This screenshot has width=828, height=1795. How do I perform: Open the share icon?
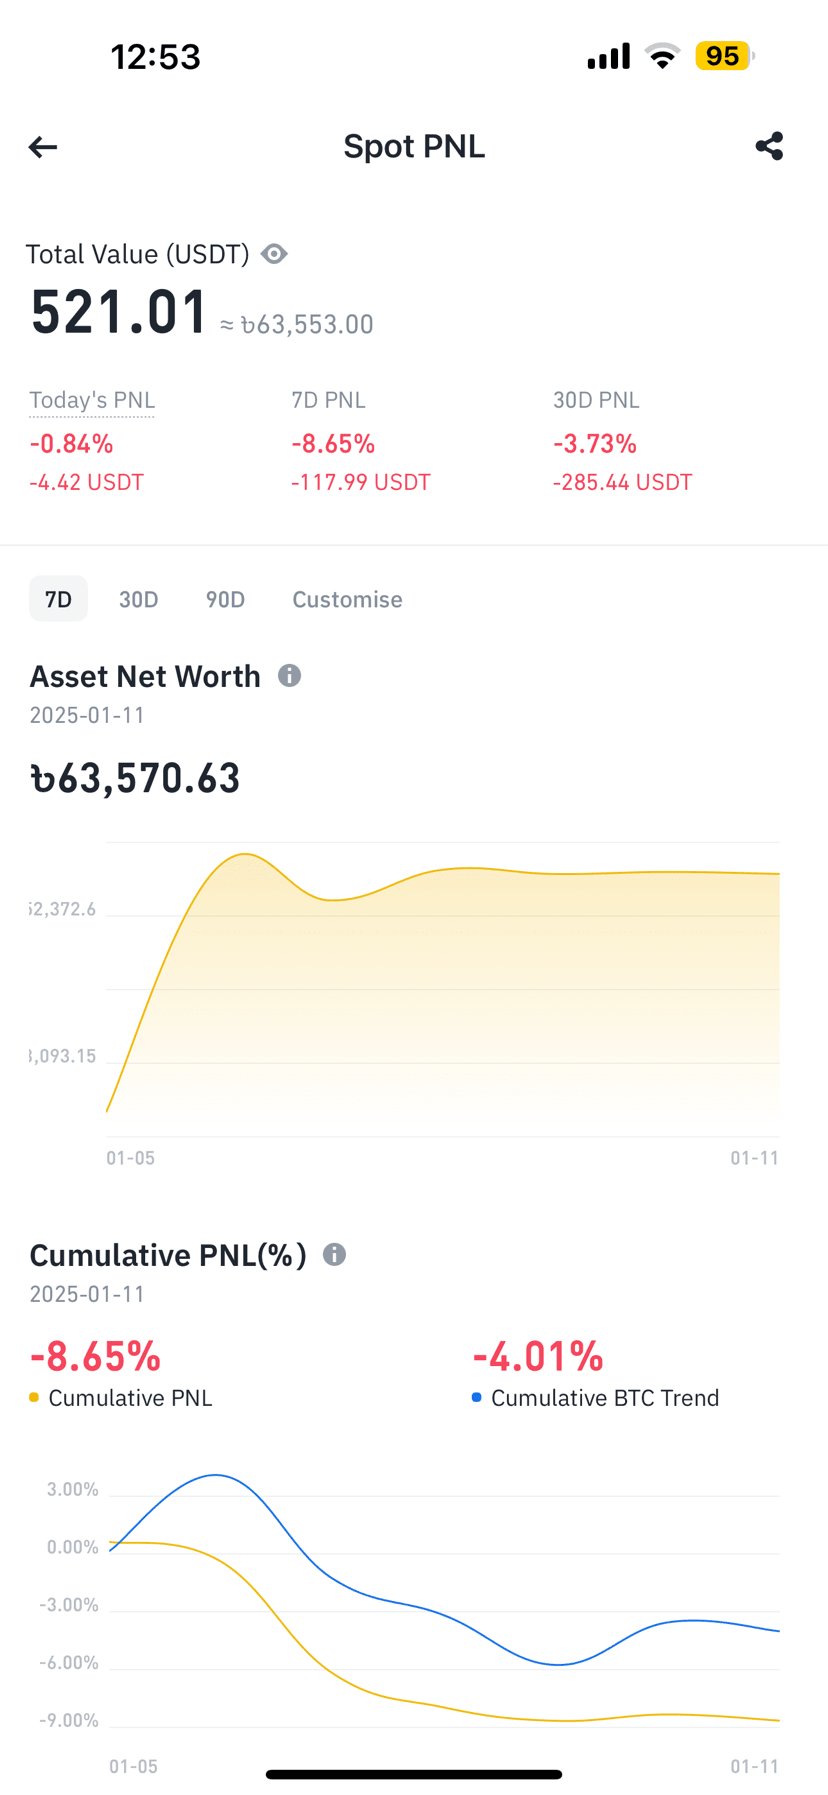point(769,146)
